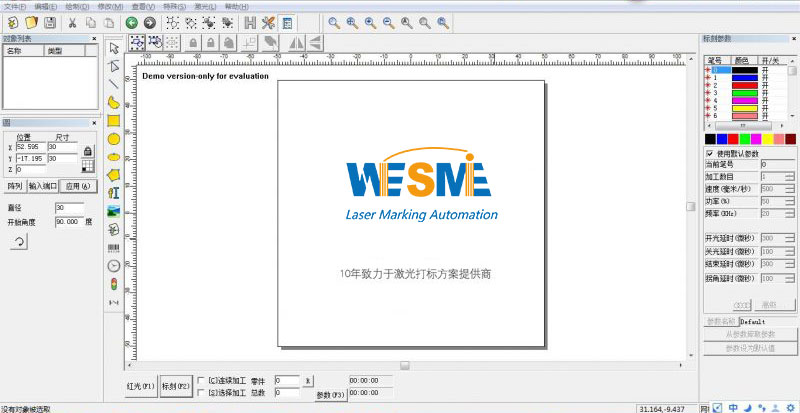Open the 激光 menu

tap(206, 6)
